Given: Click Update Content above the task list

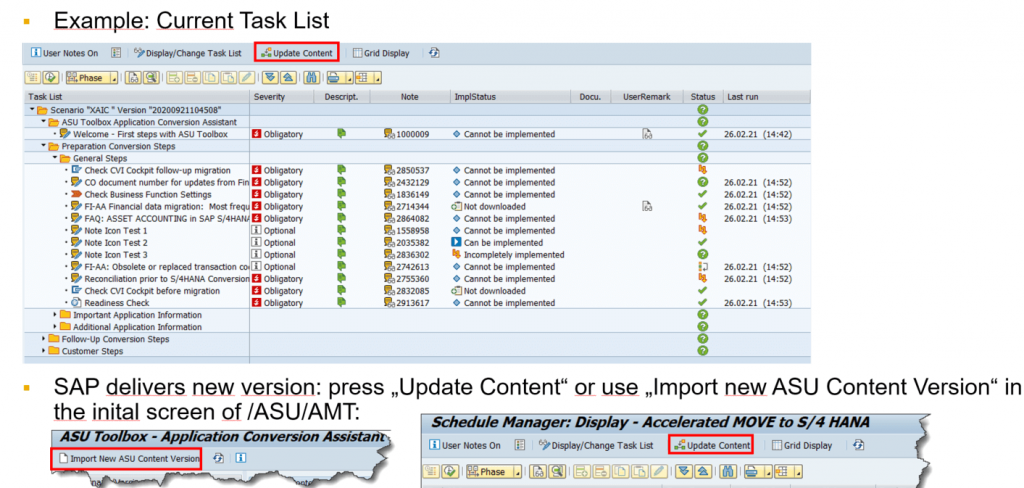Looking at the screenshot, I should (297, 53).
